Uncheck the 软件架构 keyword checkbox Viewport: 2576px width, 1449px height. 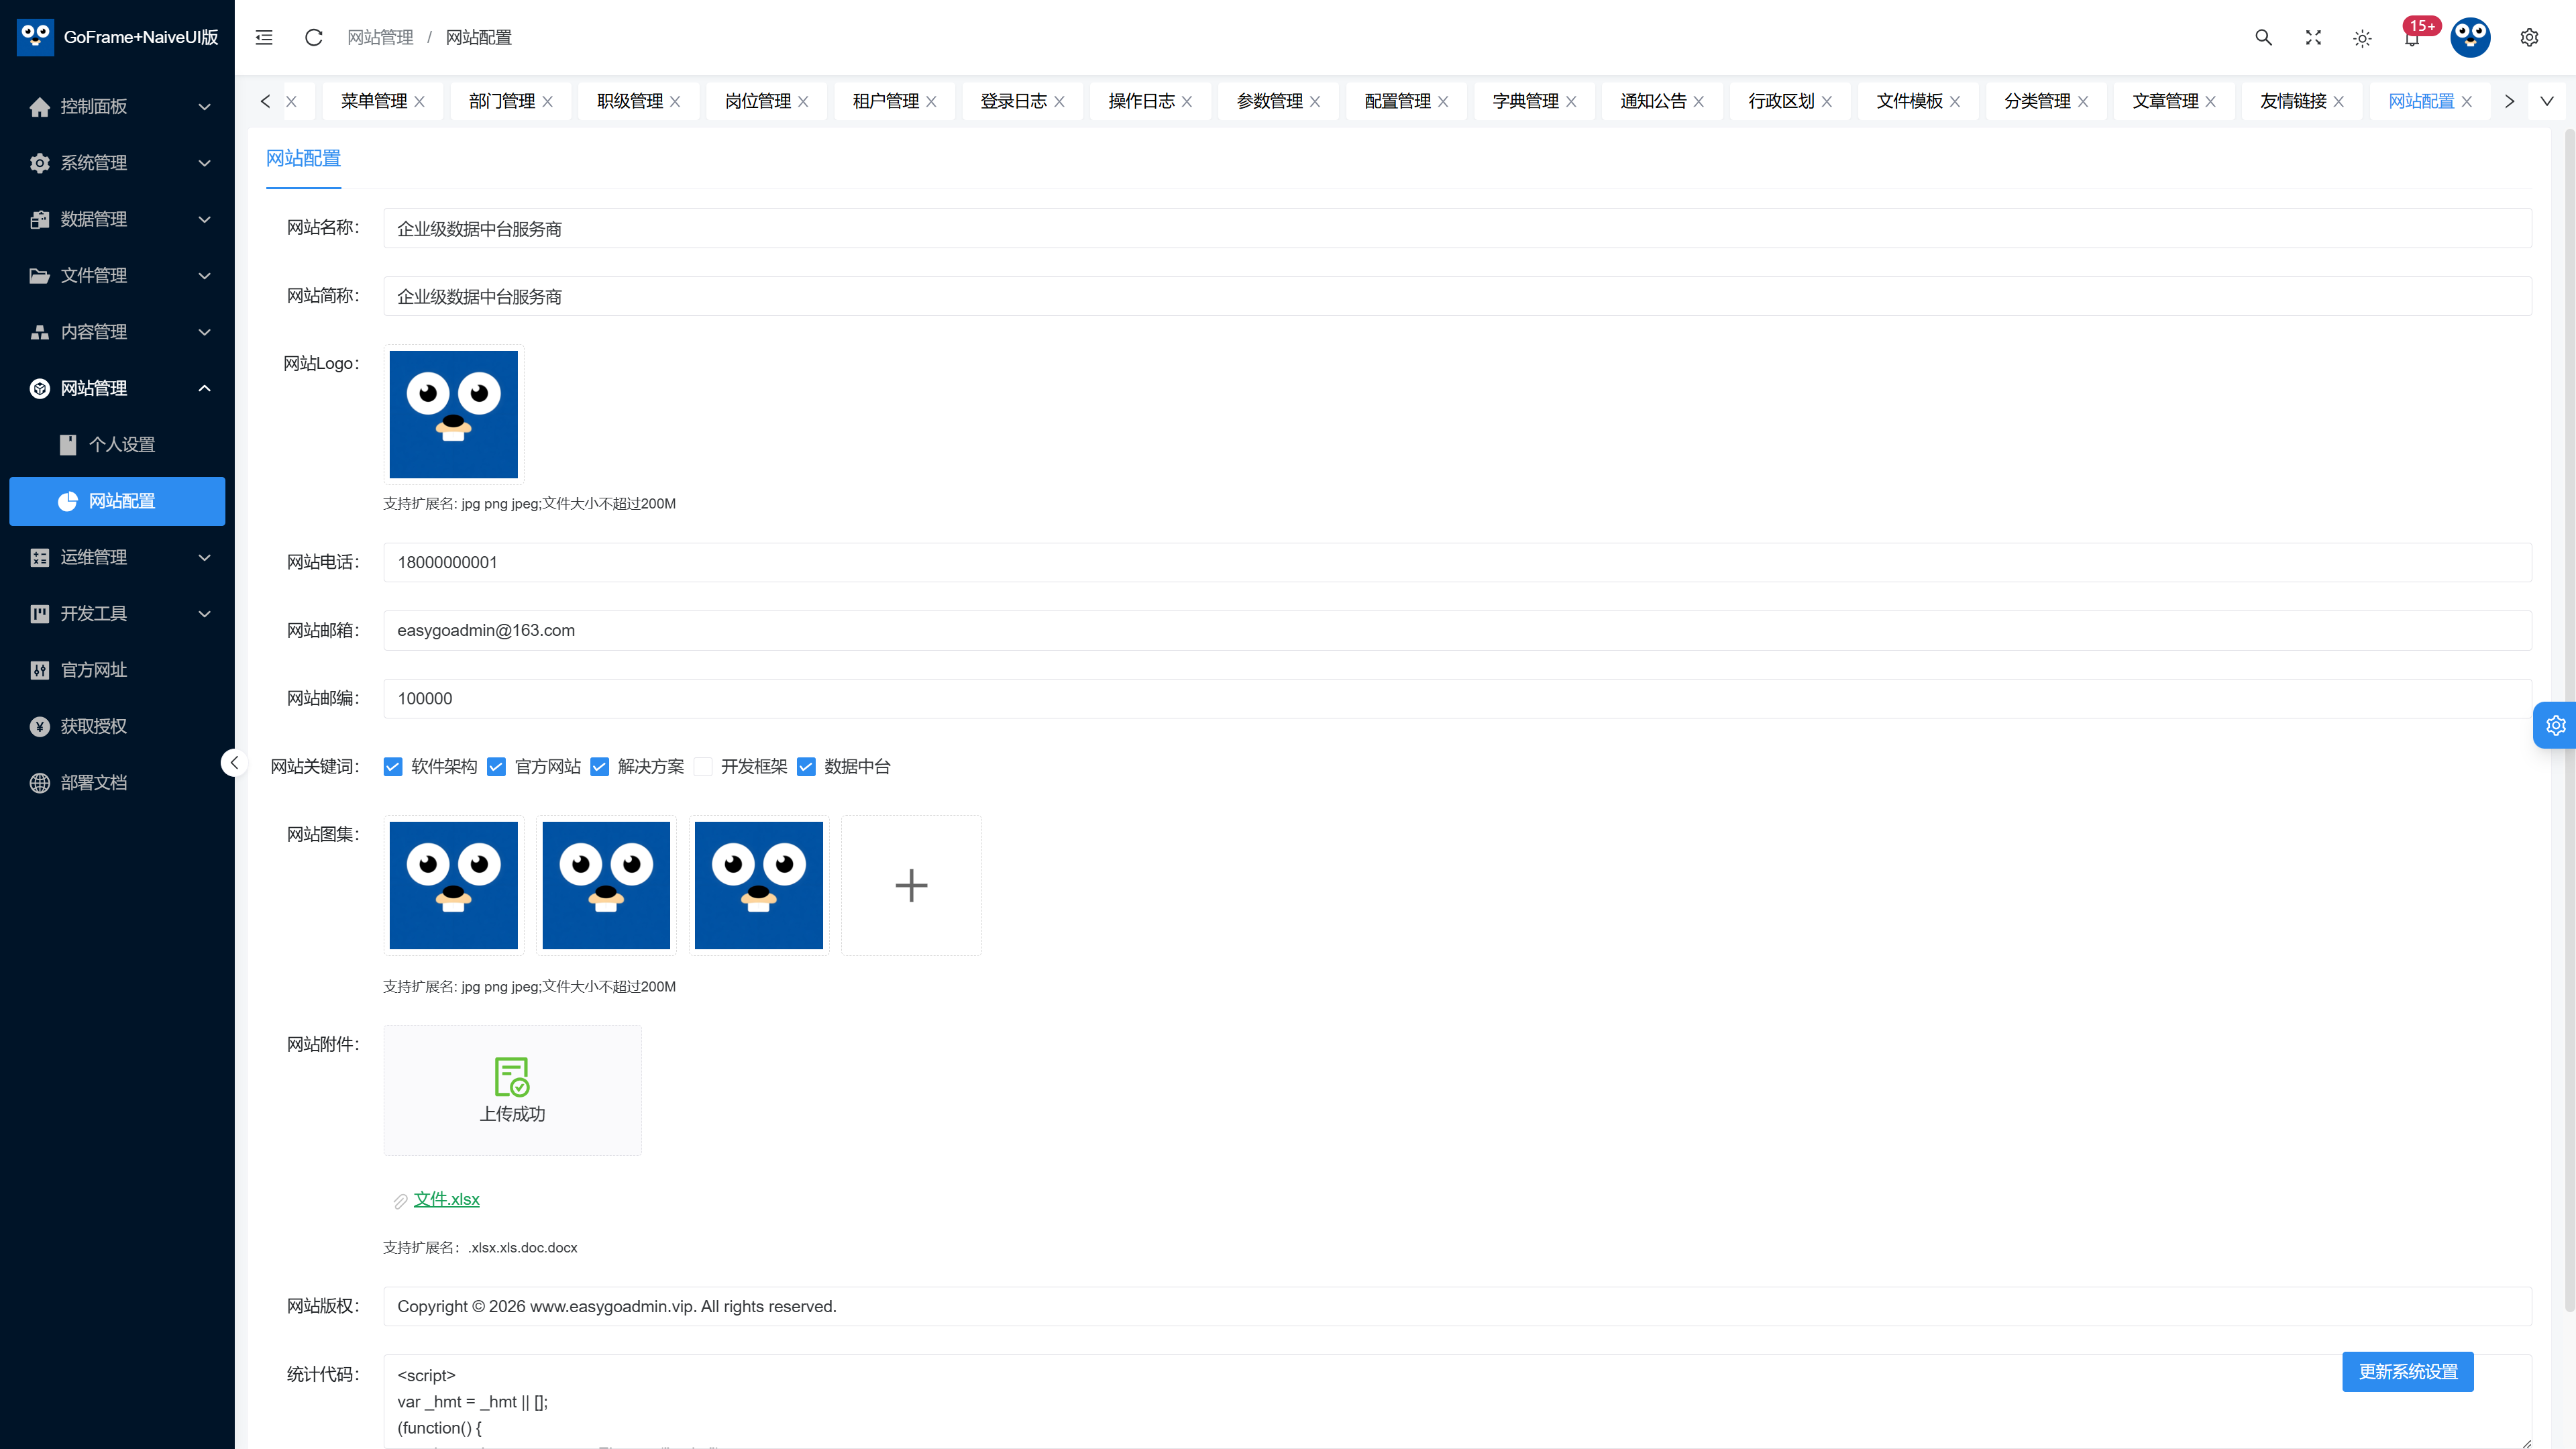click(x=393, y=766)
